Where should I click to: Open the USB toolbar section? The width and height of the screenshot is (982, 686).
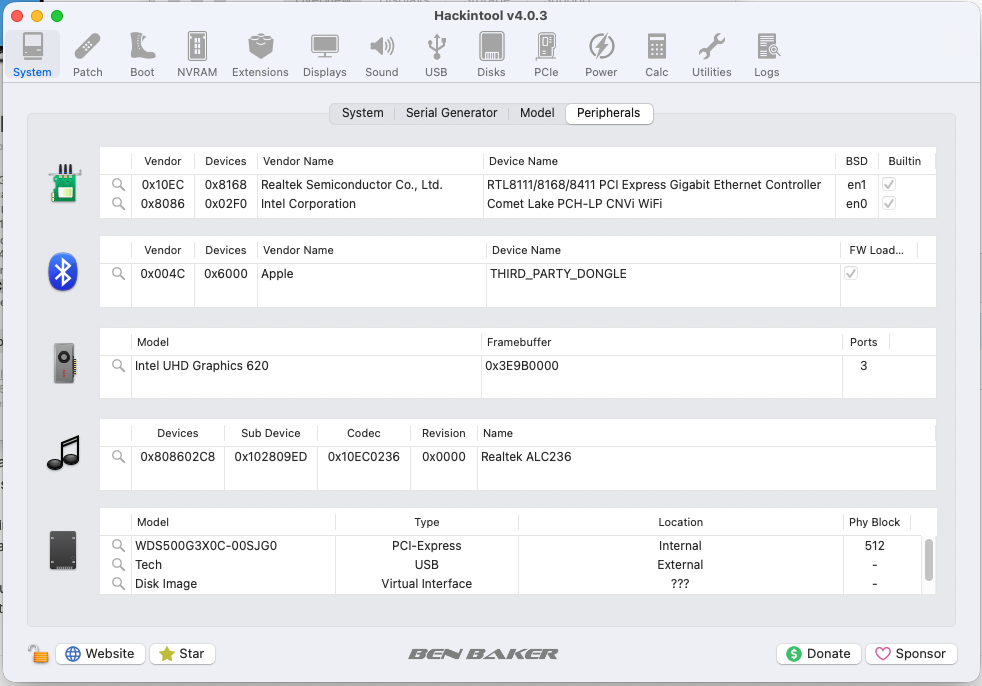pos(436,55)
